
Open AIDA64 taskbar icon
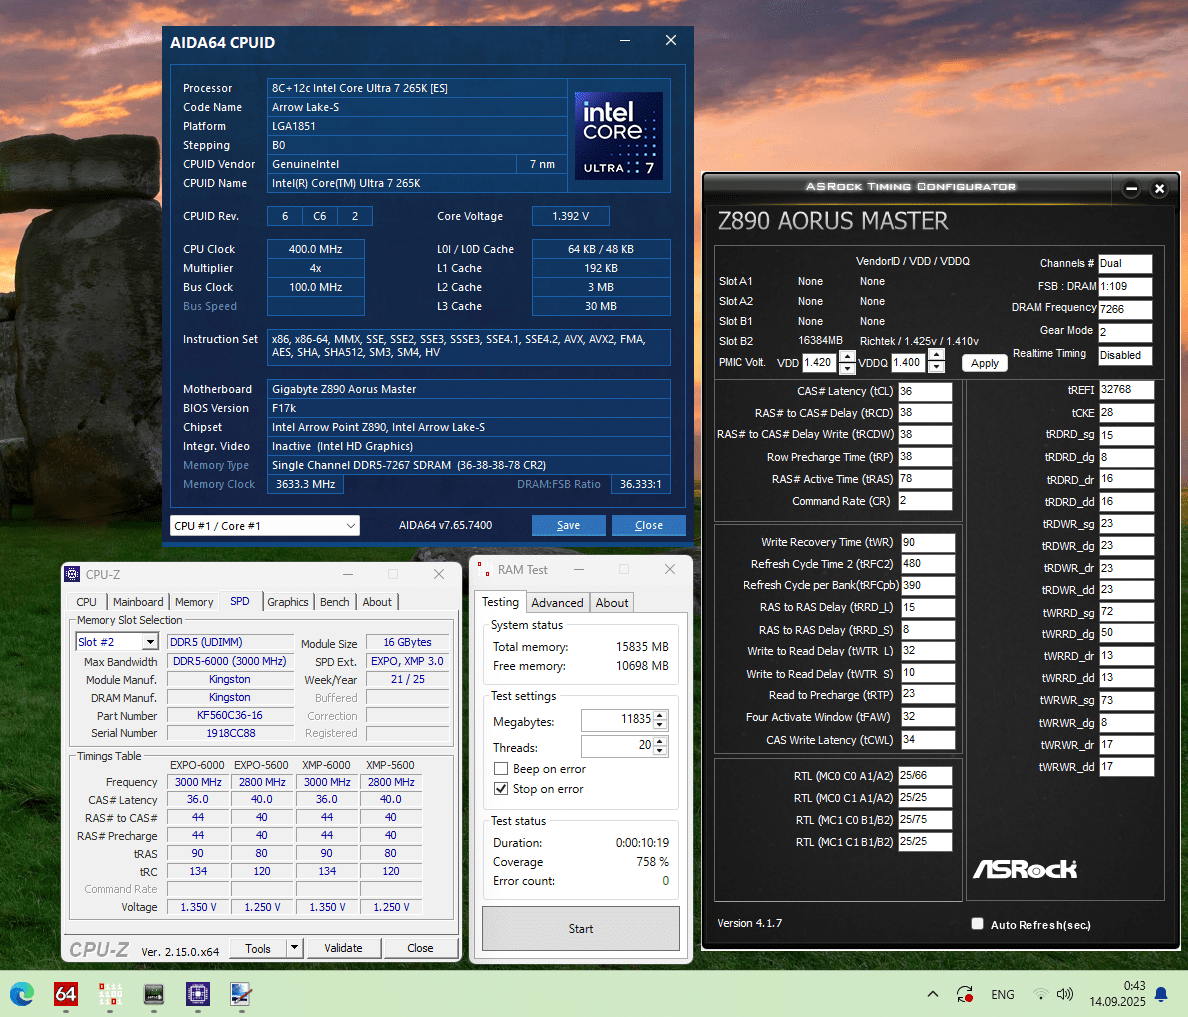click(x=66, y=994)
